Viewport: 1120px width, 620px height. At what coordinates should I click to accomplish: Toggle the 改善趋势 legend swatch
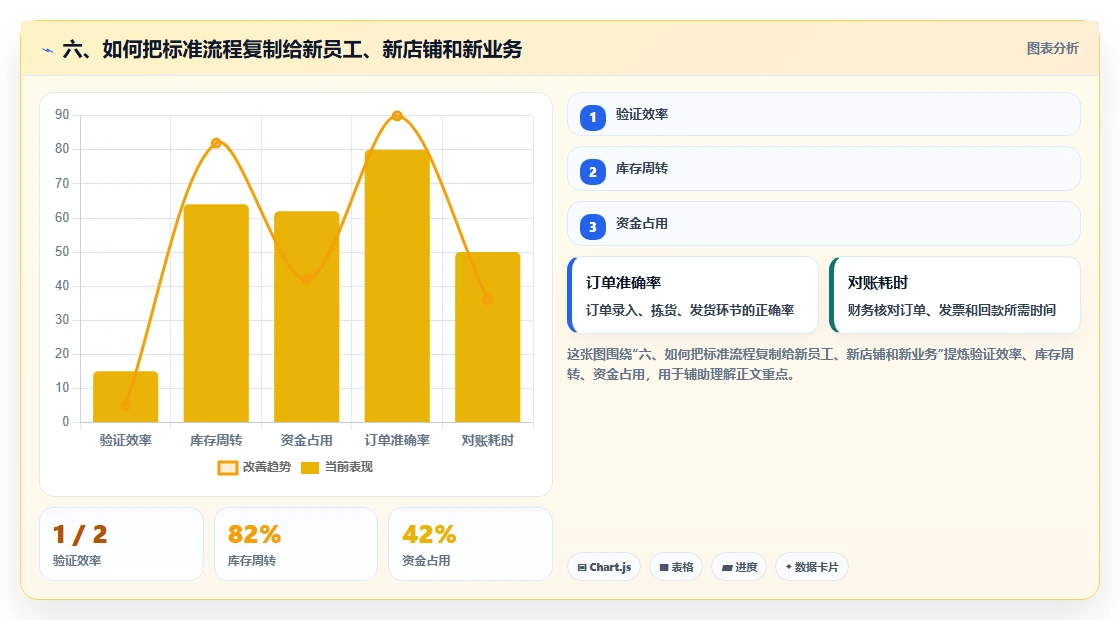tap(227, 467)
